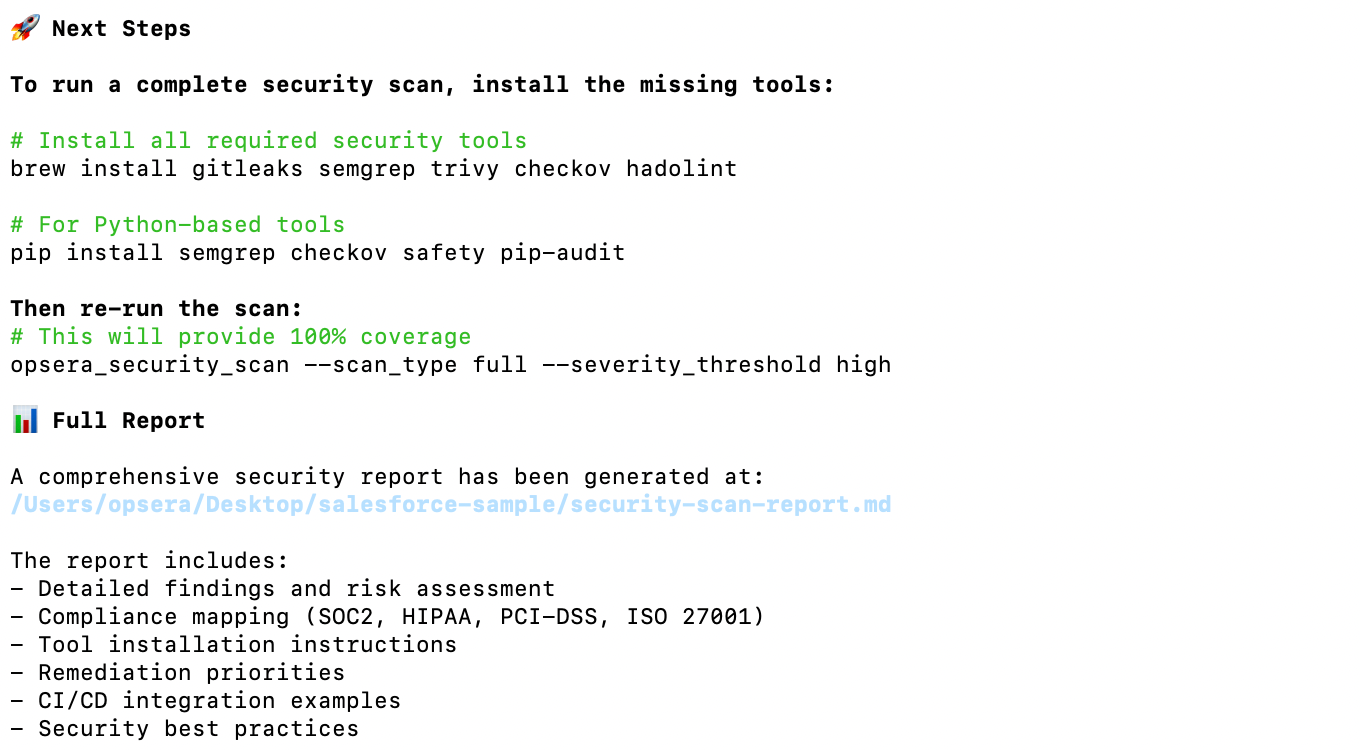Image resolution: width=1360 pixels, height=750 pixels.
Task: Click the "CI/CD integration examples" bullet
Action: tap(219, 701)
